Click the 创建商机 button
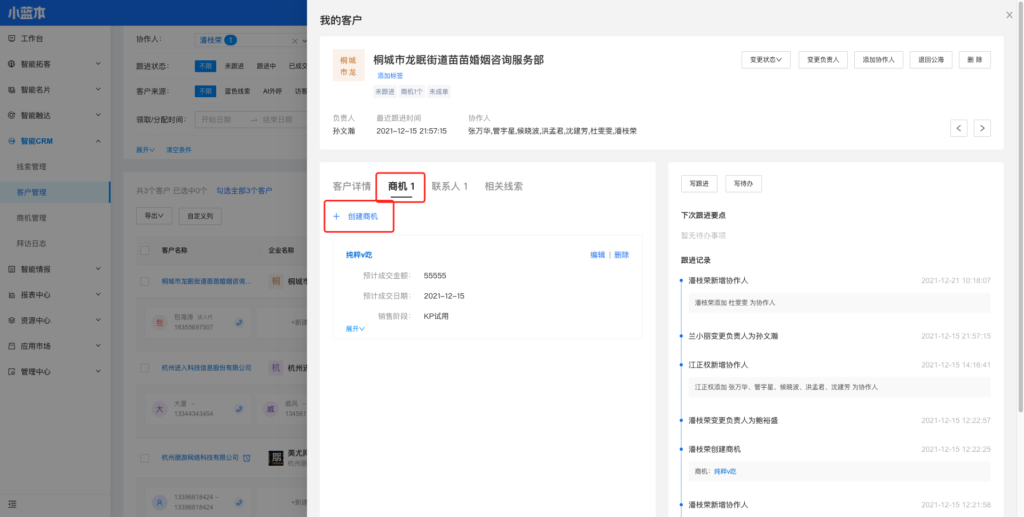This screenshot has height=517, width=1024. 355,216
